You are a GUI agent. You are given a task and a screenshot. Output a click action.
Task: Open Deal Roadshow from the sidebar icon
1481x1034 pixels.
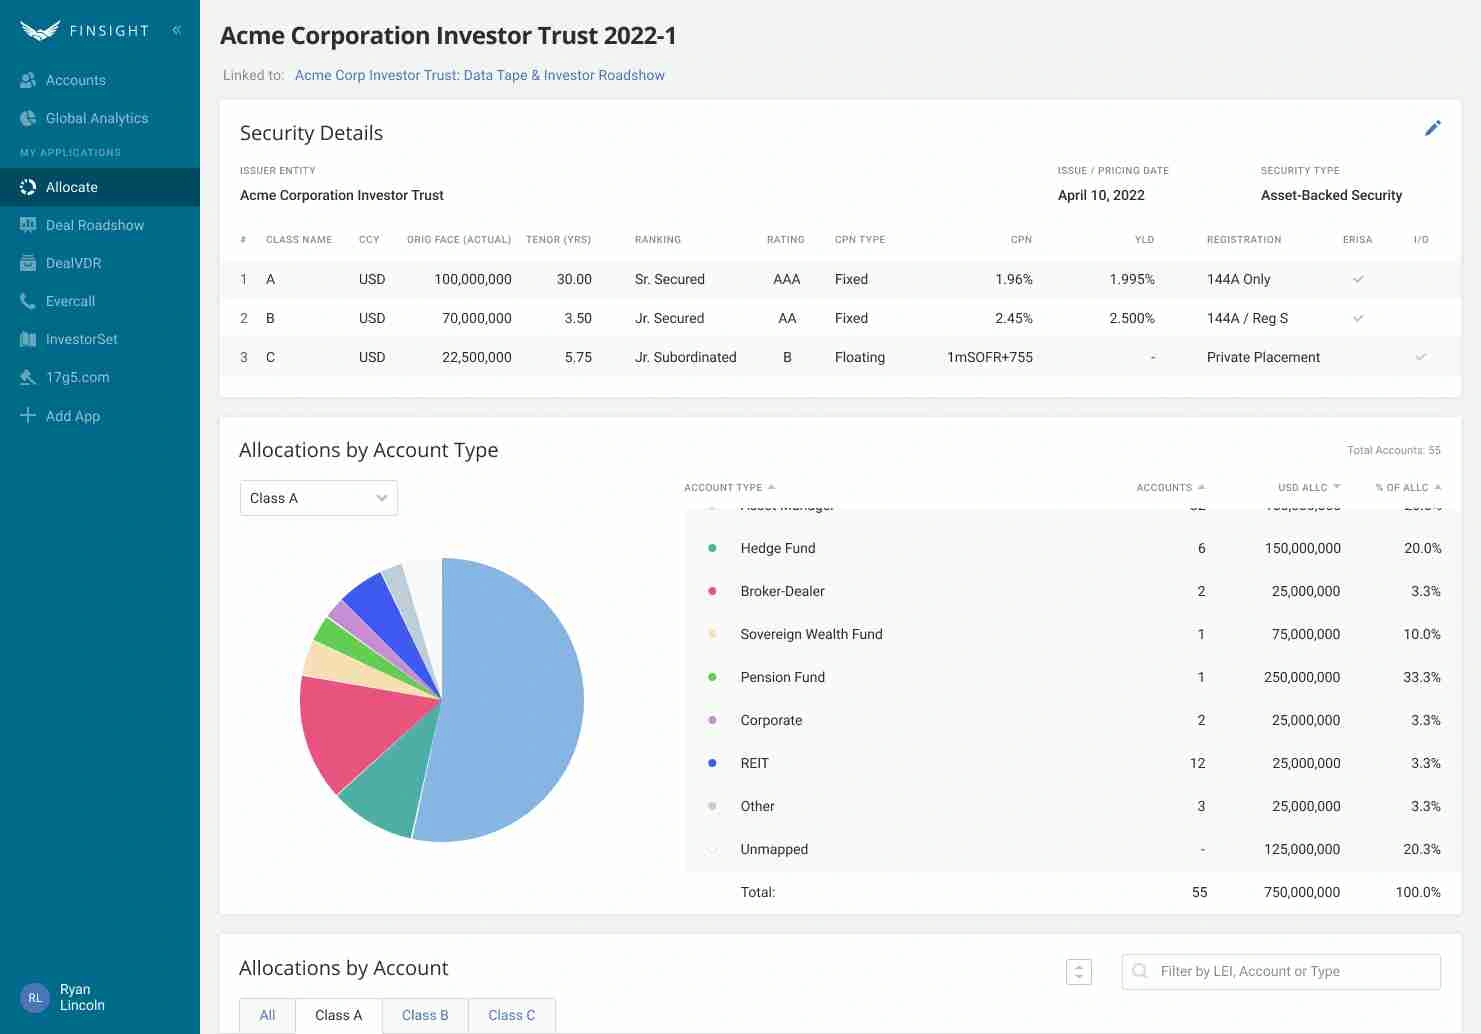pyautogui.click(x=28, y=225)
